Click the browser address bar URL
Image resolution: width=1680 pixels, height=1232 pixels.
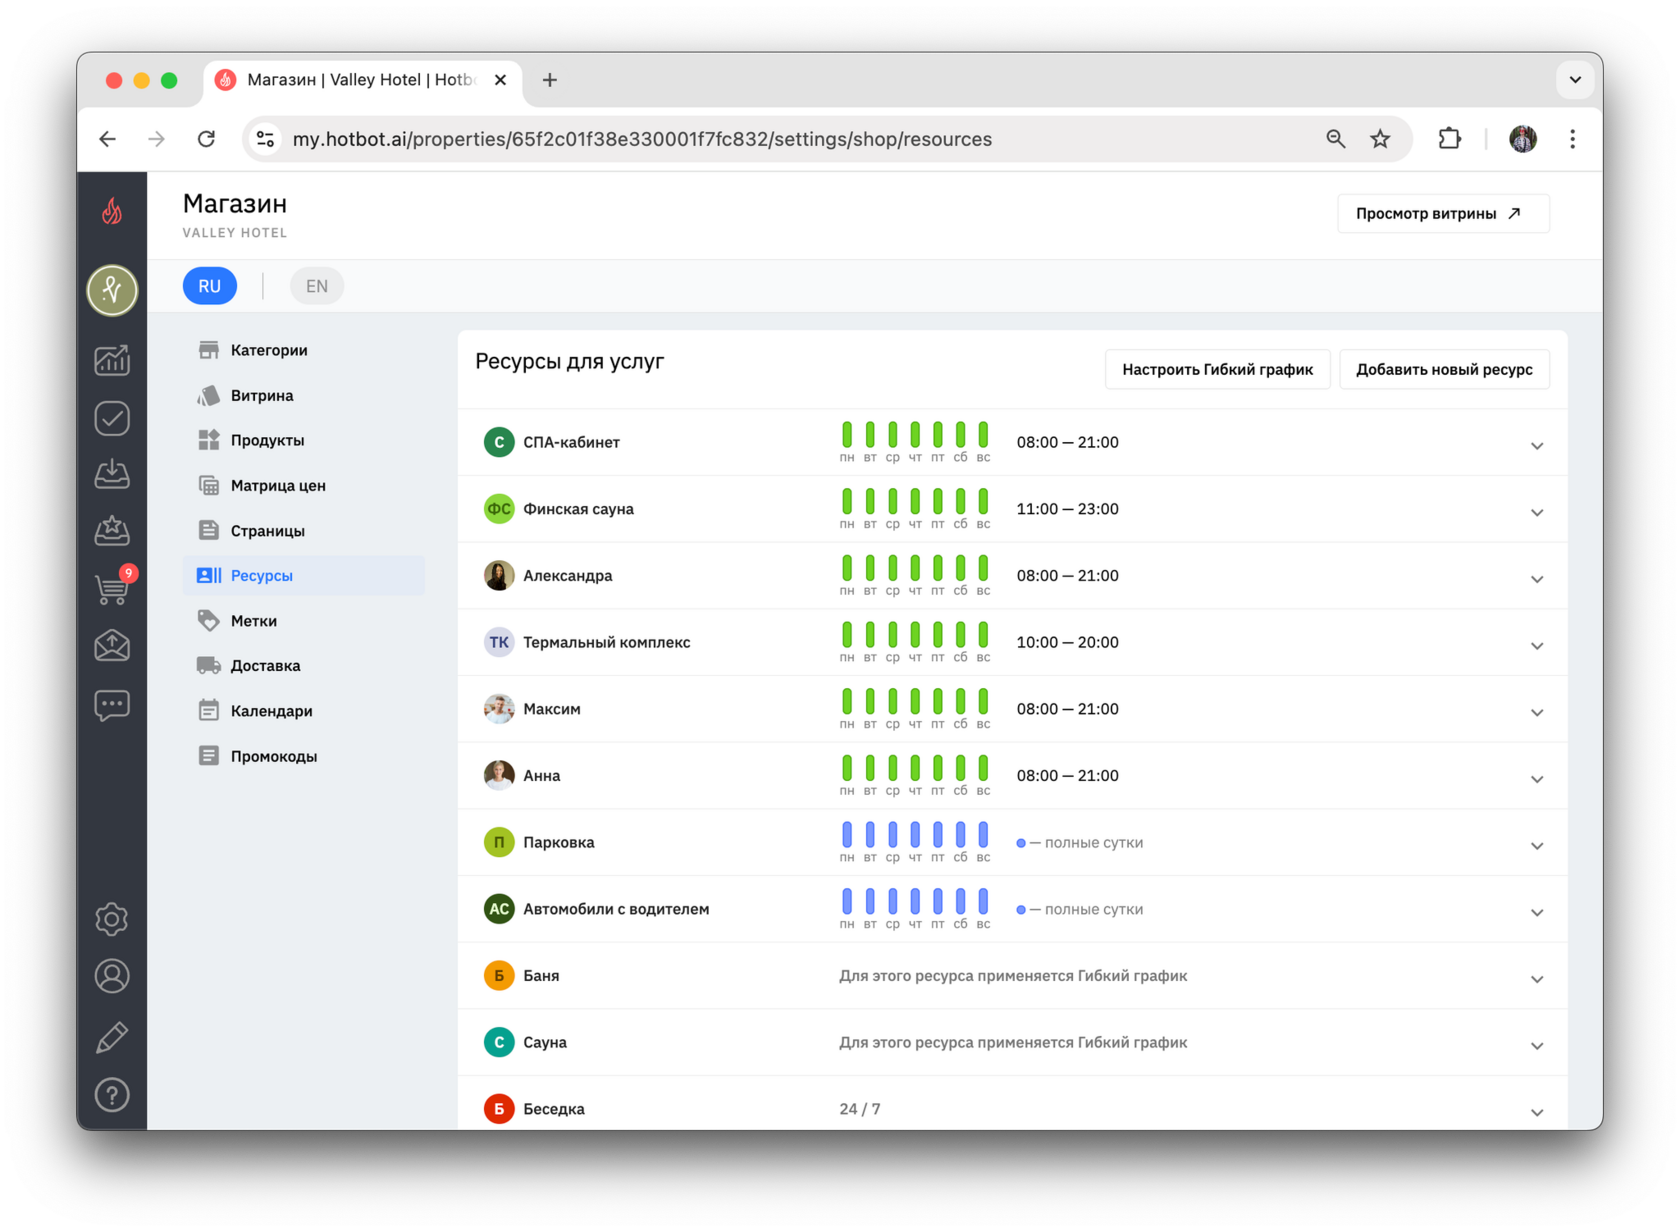pyautogui.click(x=642, y=139)
